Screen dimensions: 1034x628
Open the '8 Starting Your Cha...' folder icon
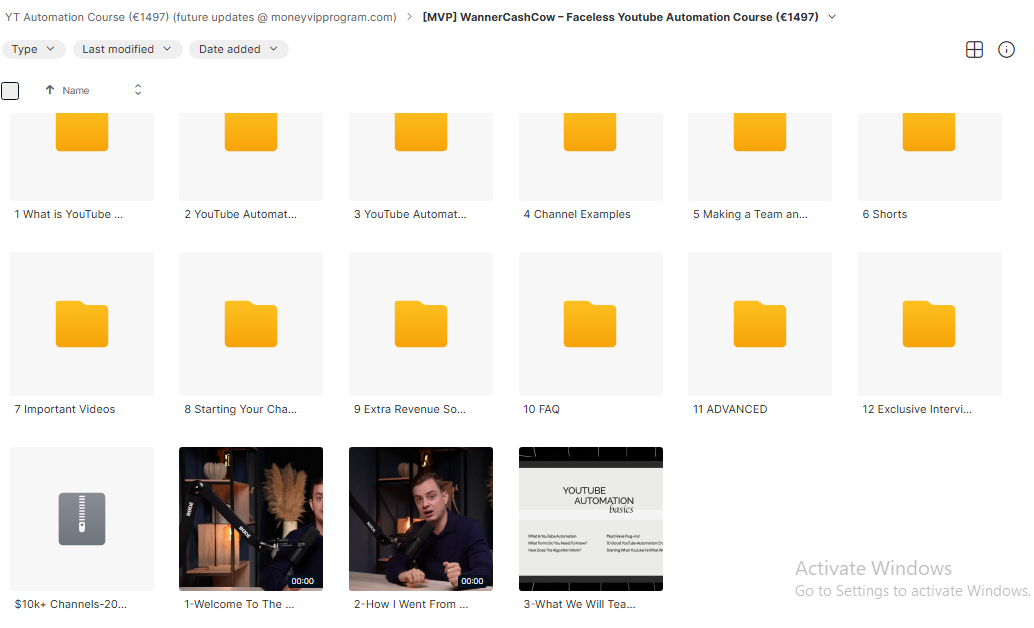tap(251, 324)
